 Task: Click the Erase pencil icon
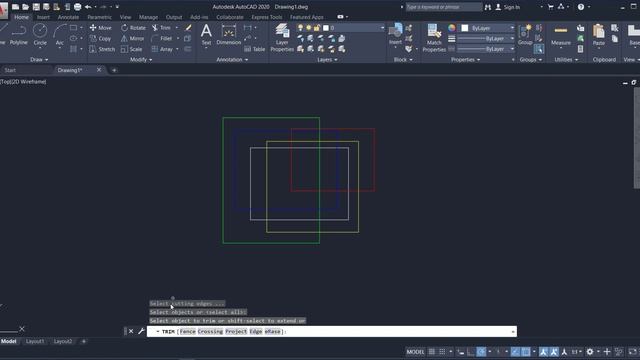pyautogui.click(x=188, y=28)
